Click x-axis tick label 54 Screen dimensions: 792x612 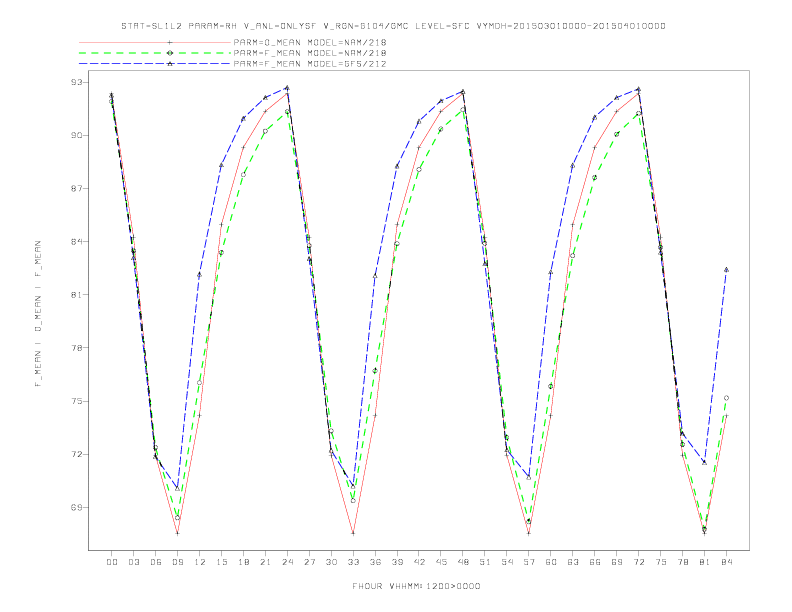point(507,562)
